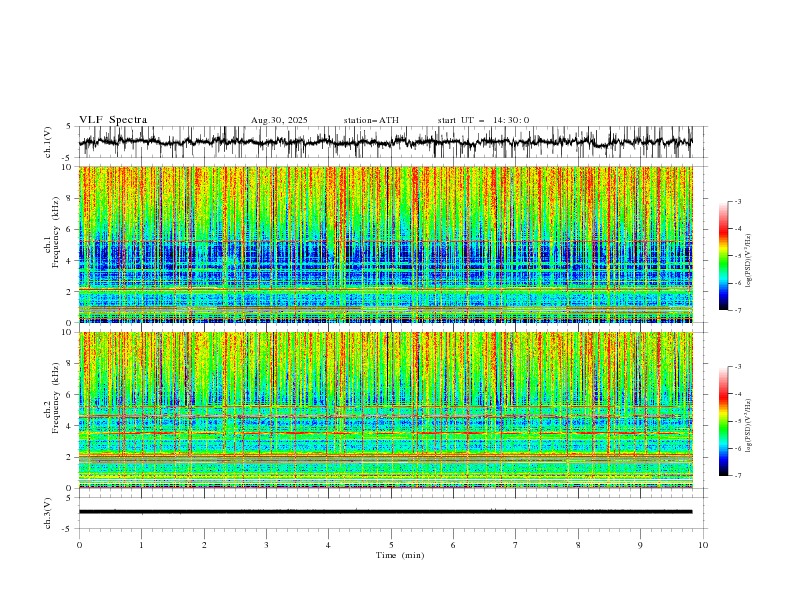Click the ch.1 voltage waveform trace
This screenshot has width=792, height=612.
385,142
